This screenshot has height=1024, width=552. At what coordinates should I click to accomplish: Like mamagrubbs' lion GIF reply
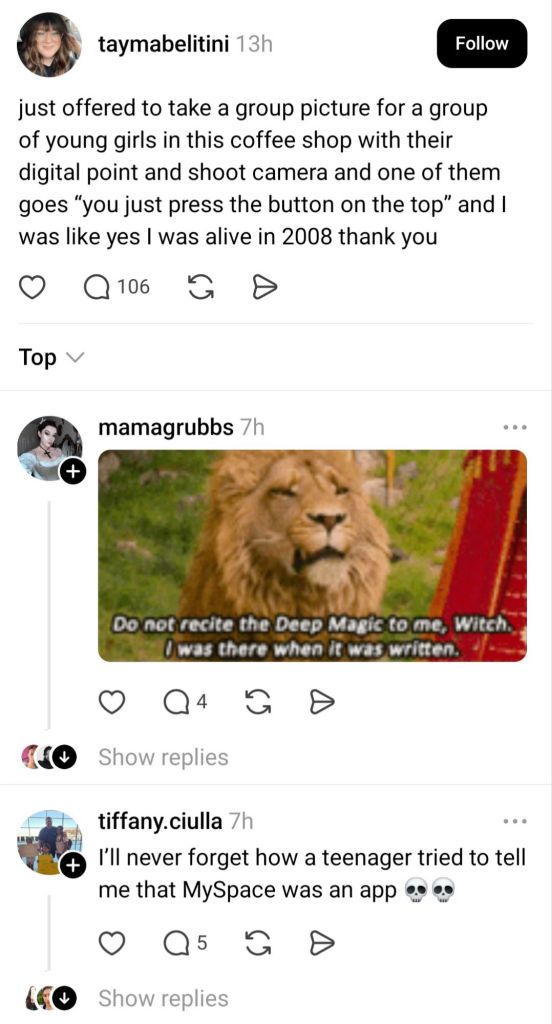112,702
